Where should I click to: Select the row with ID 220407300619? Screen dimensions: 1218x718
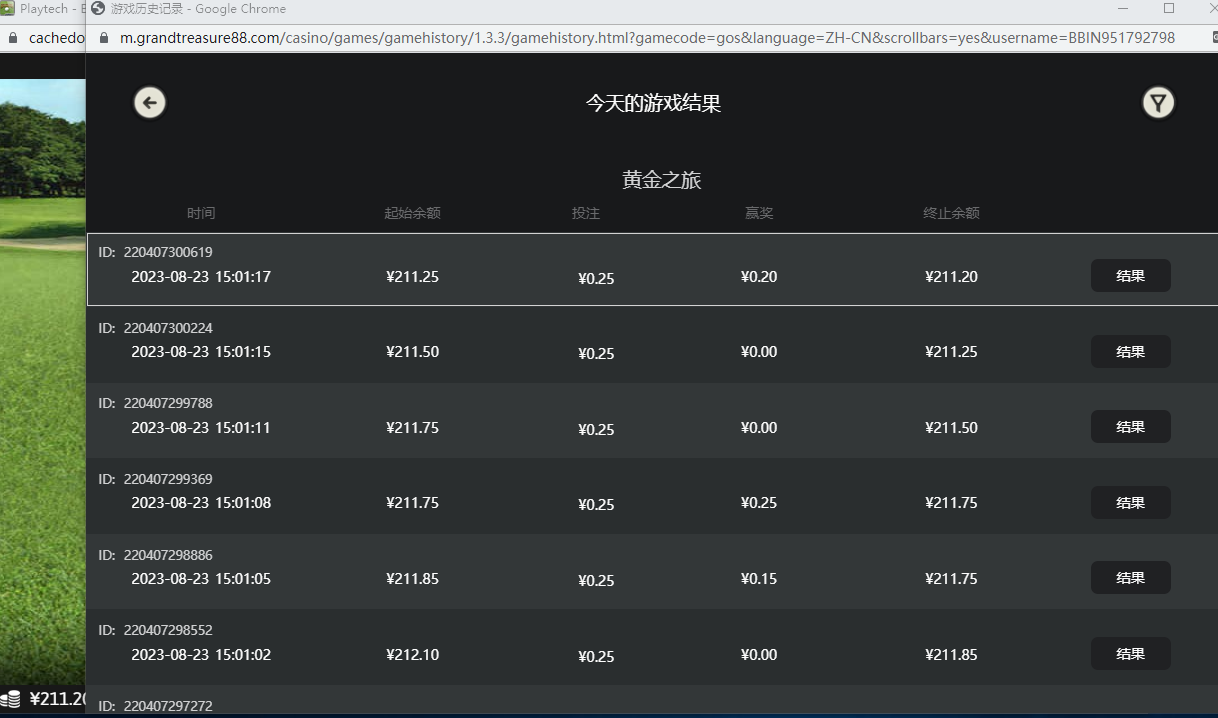point(652,269)
